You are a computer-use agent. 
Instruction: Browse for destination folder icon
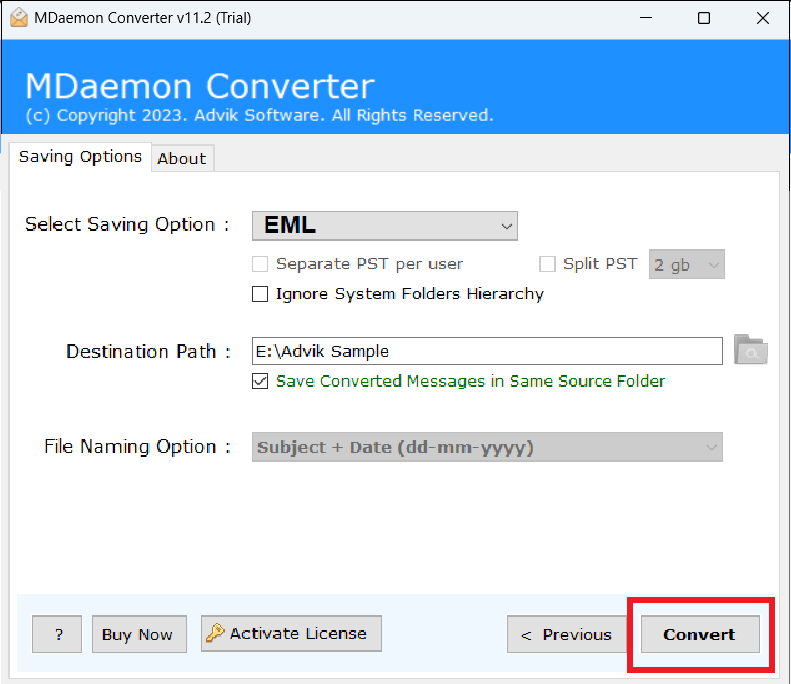tap(751, 350)
